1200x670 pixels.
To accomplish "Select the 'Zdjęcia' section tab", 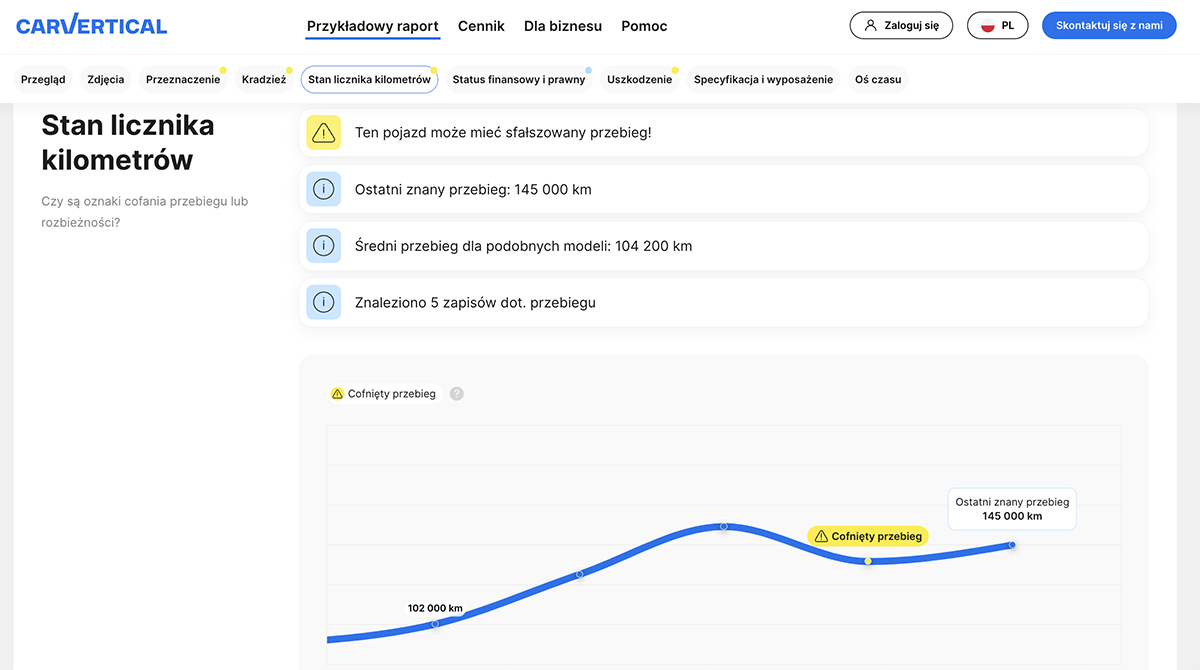I will [x=106, y=79].
